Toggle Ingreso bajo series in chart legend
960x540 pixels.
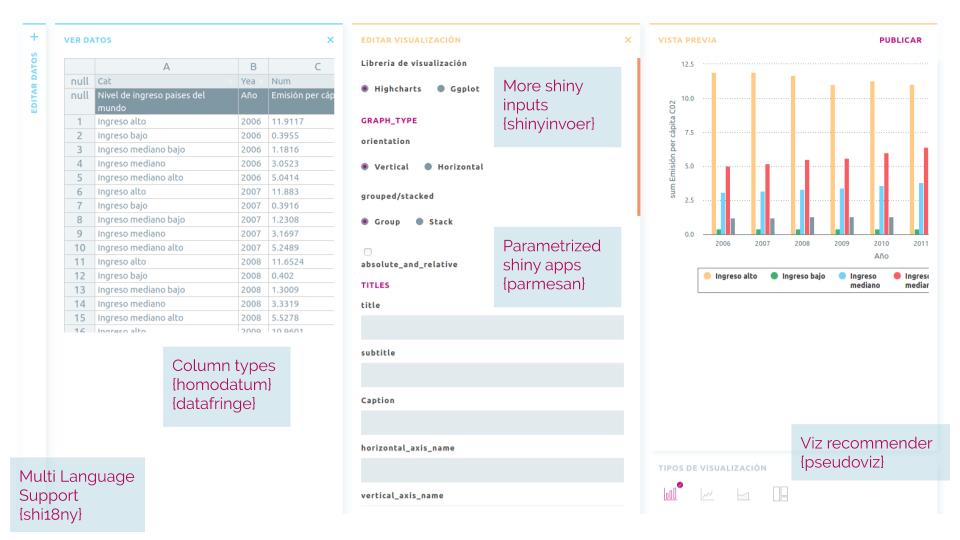[795, 276]
